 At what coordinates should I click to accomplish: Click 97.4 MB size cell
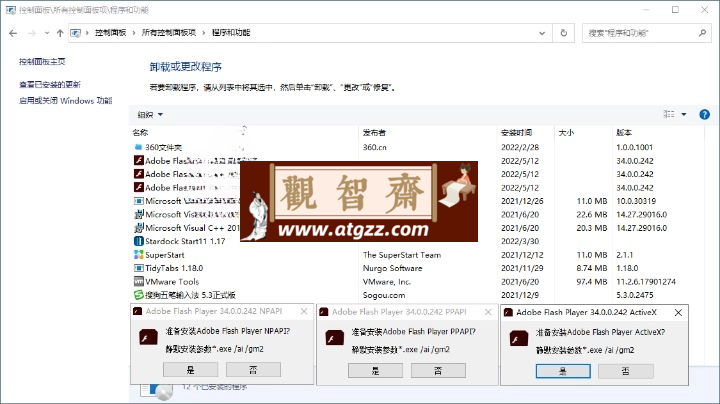click(592, 281)
